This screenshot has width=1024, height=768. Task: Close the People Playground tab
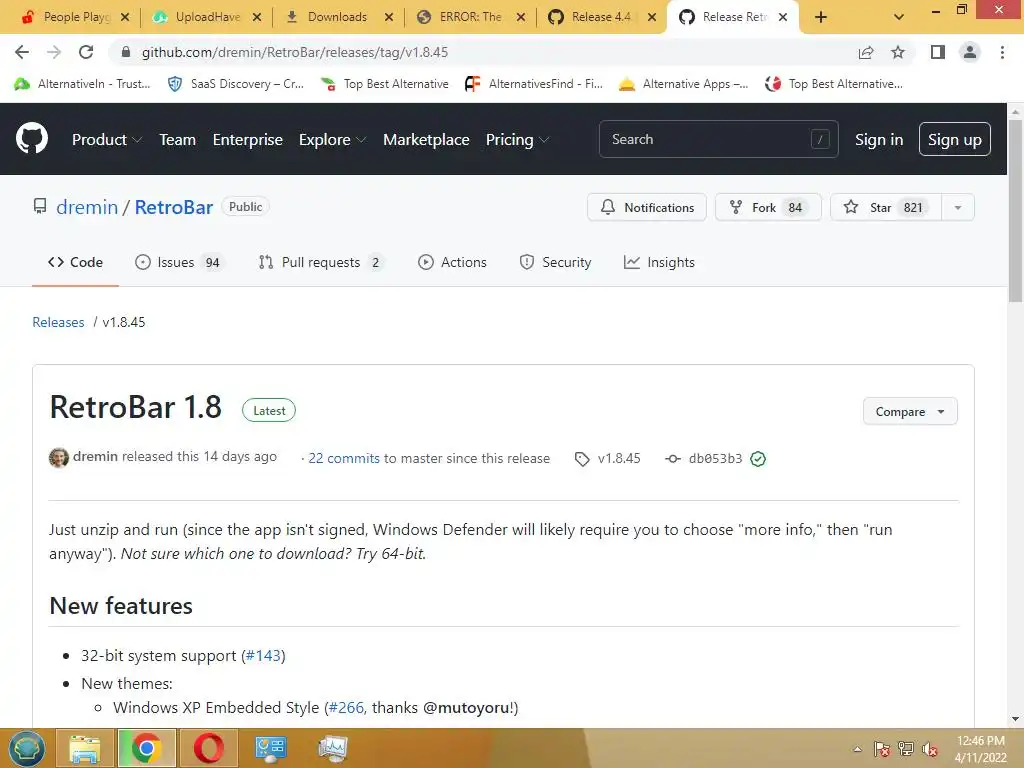125,17
